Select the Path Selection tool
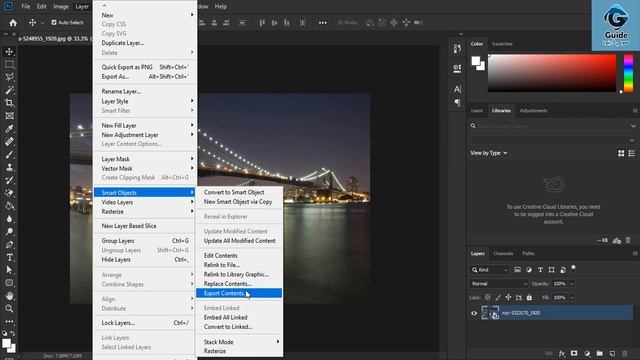Image resolution: width=640 pixels, height=360 pixels. 9,270
